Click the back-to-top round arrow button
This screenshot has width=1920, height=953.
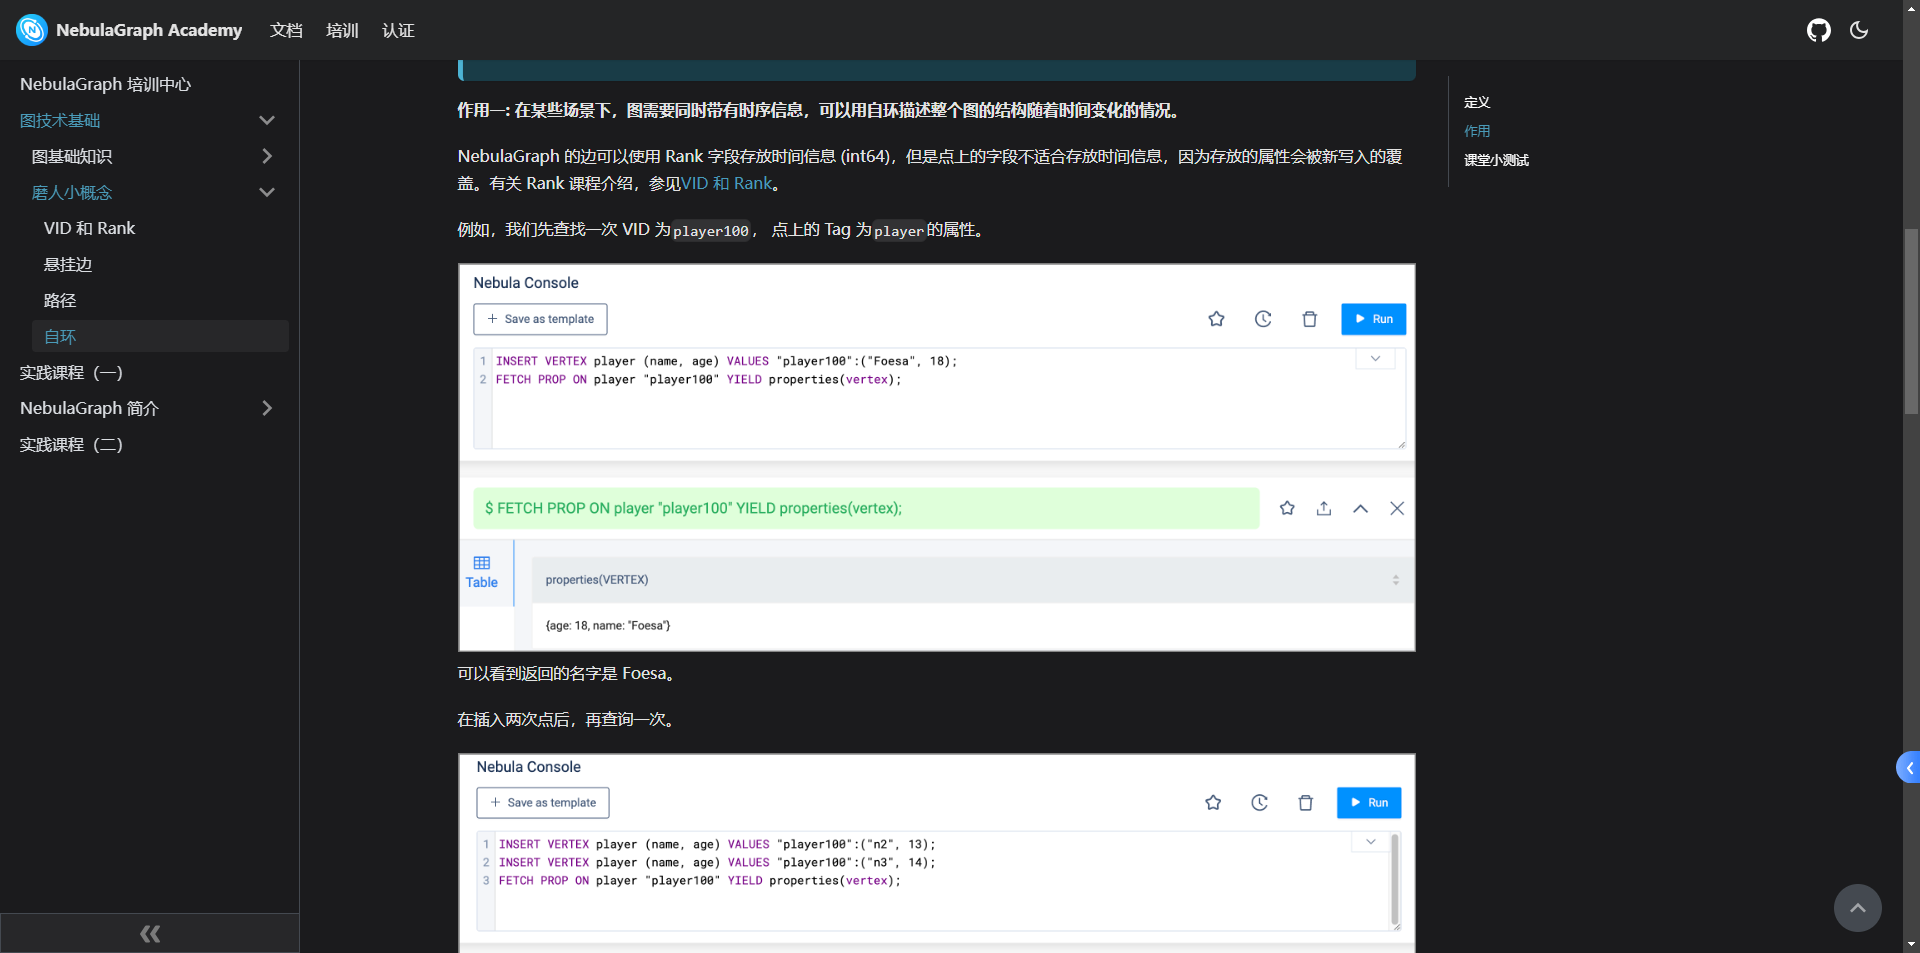(x=1858, y=908)
